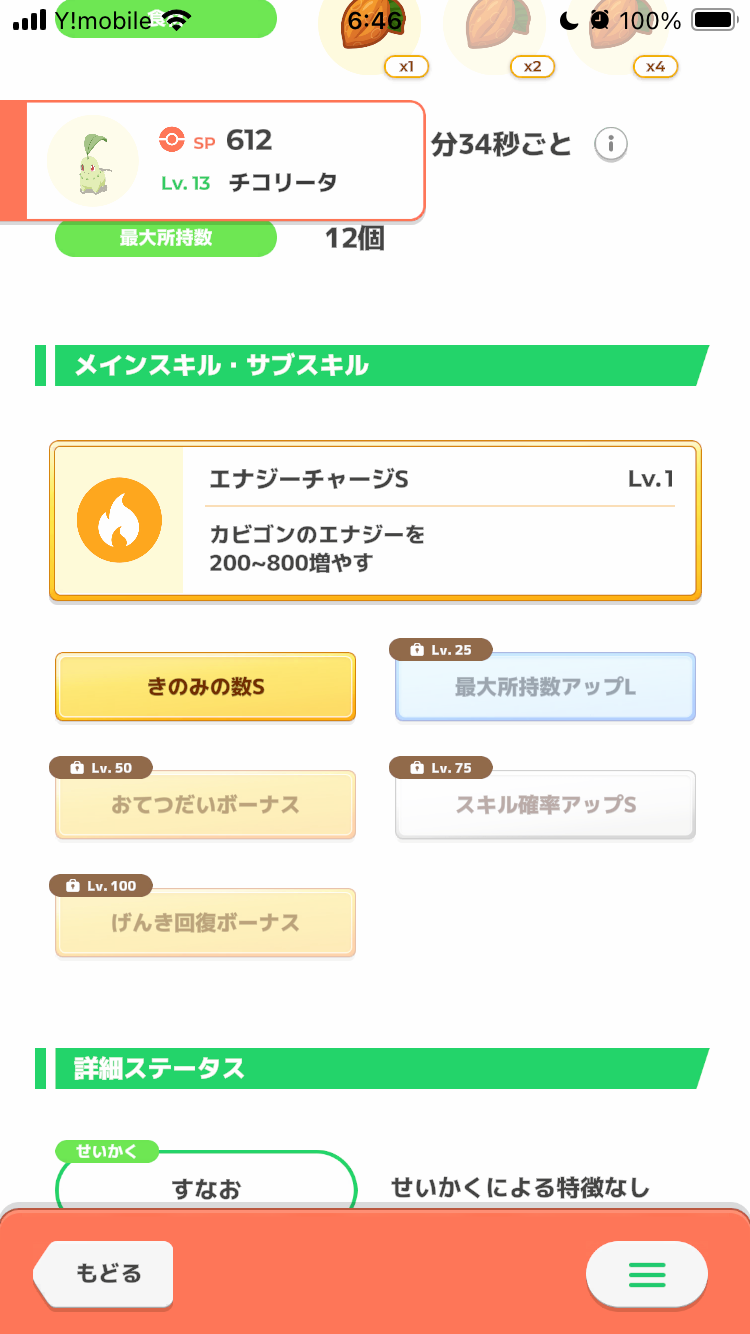Screen dimensions: 750x1334
Task: Tap locked スキル確率アップS sub skill
Action: pos(545,805)
